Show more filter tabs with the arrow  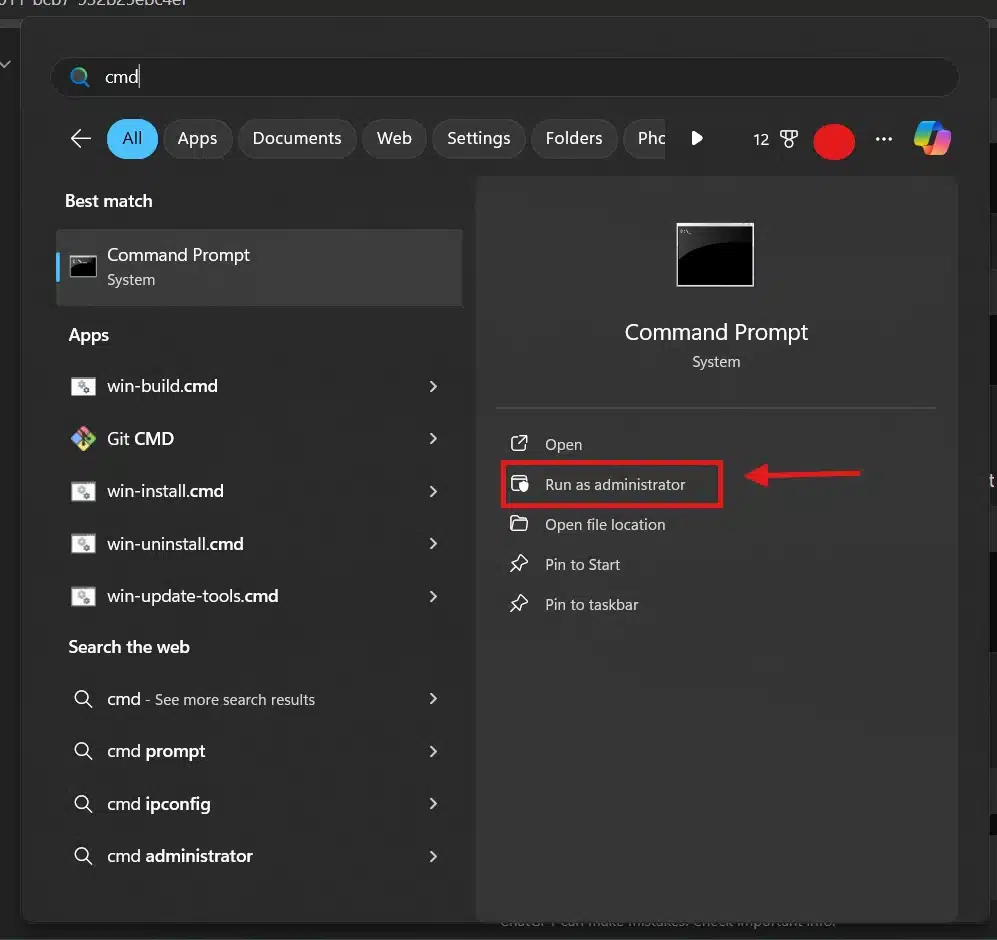pos(697,138)
